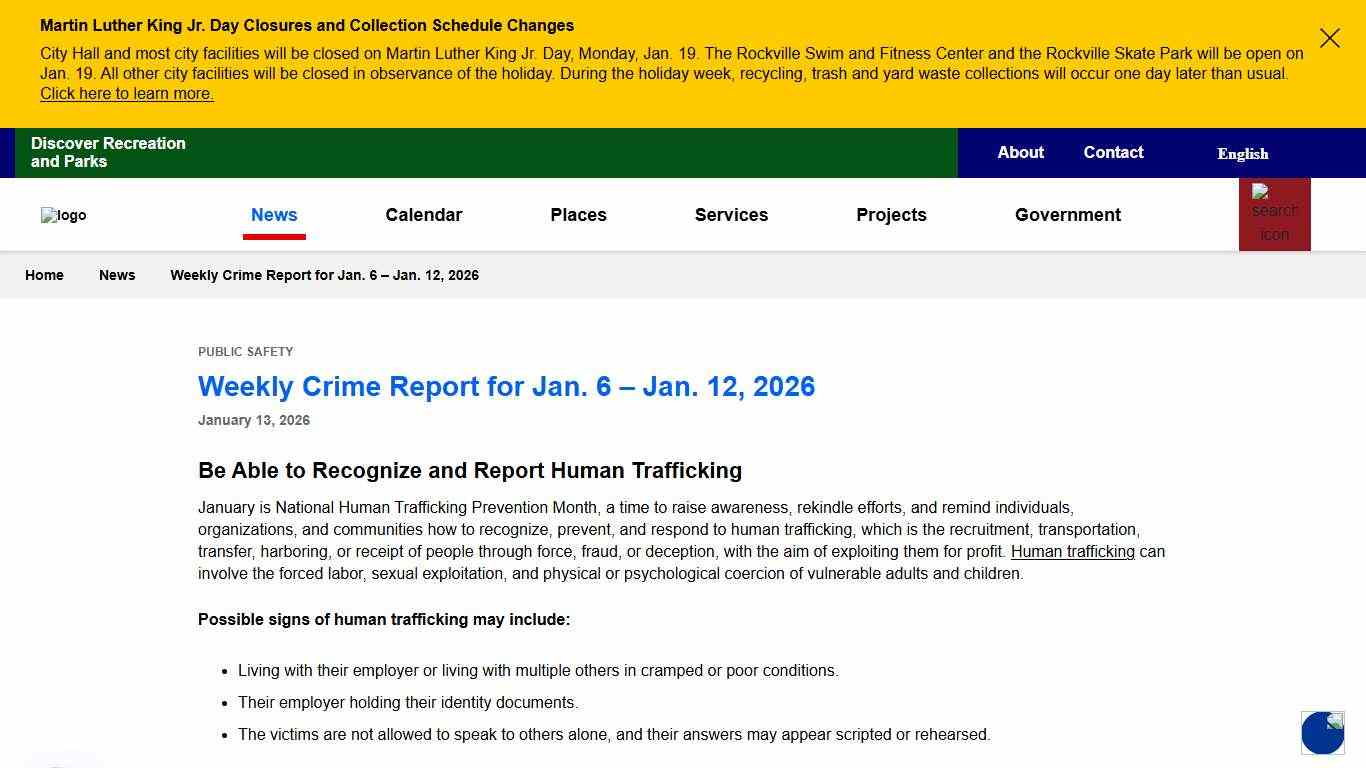Expand the Government navigation menu
This screenshot has height=768, width=1366.
[1067, 214]
